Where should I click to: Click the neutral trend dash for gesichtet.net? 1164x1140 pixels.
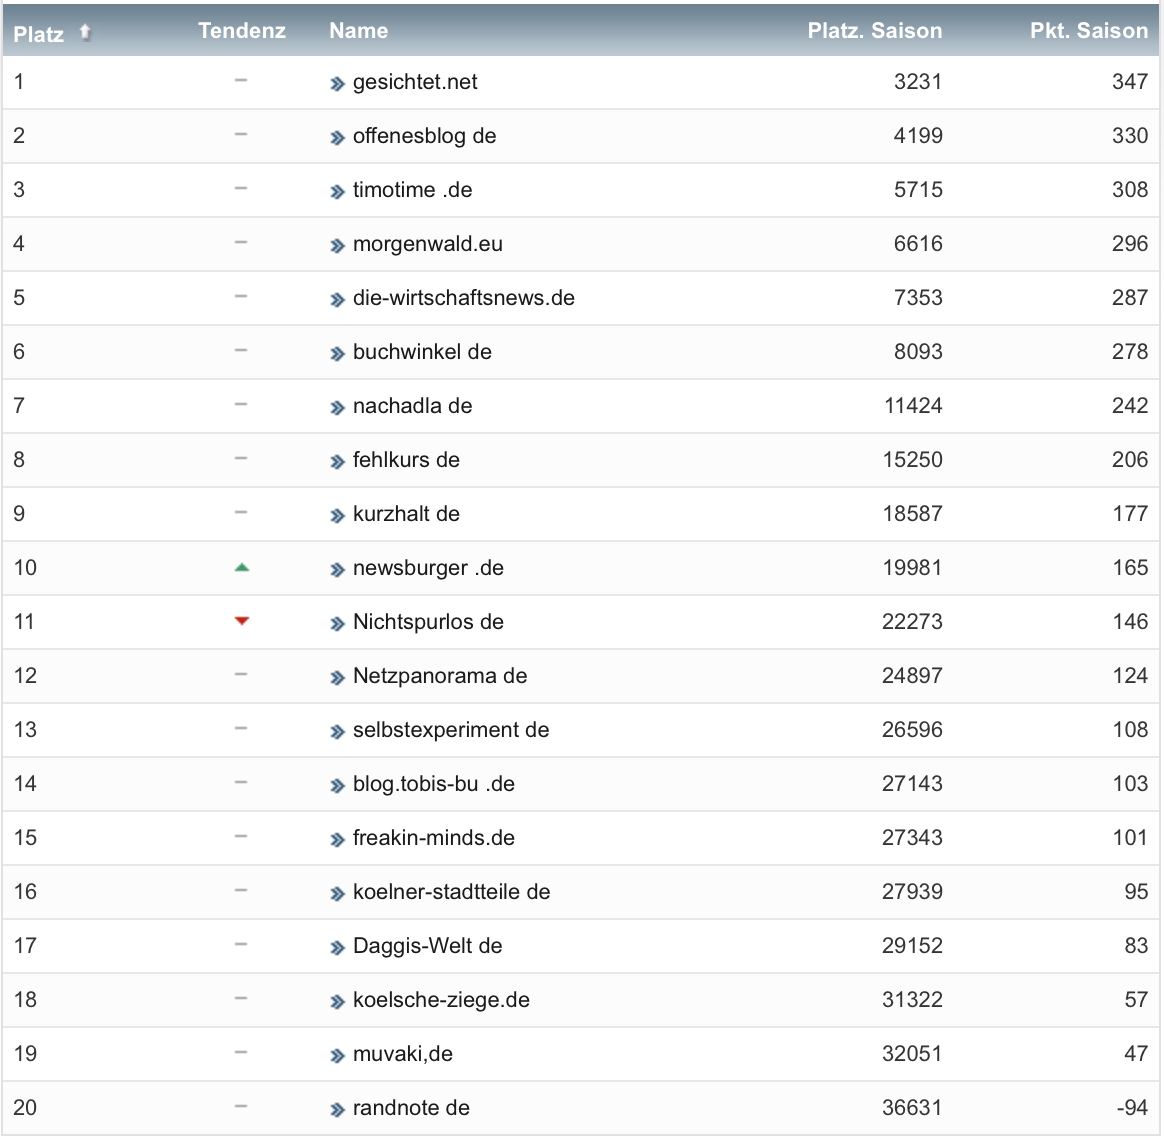pos(241,80)
